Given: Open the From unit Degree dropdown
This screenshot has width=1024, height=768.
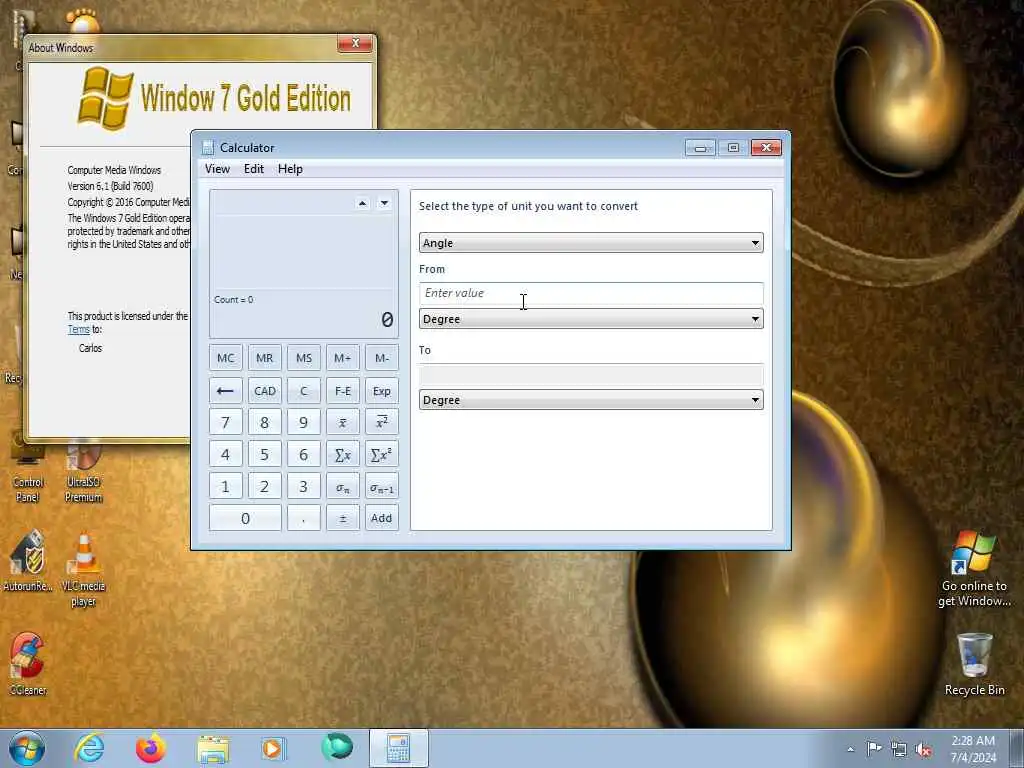Looking at the screenshot, I should tap(591, 319).
